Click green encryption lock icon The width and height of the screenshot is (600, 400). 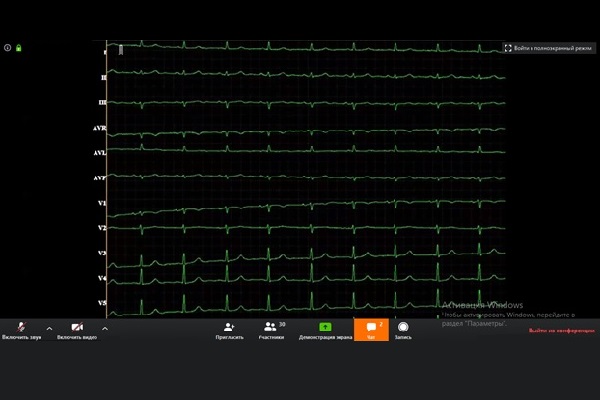[18, 48]
